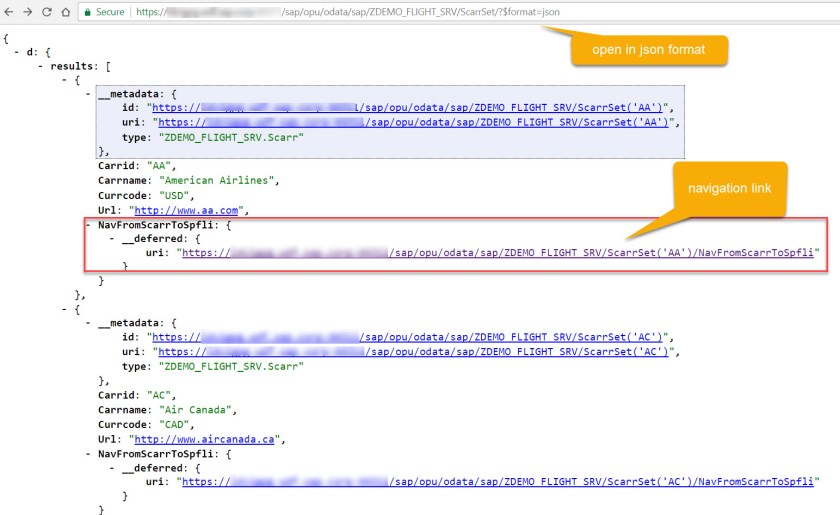
Task: Follow the ScarrSet('AC')/NavFromScarrToSpfli navigation link
Action: [x=498, y=482]
